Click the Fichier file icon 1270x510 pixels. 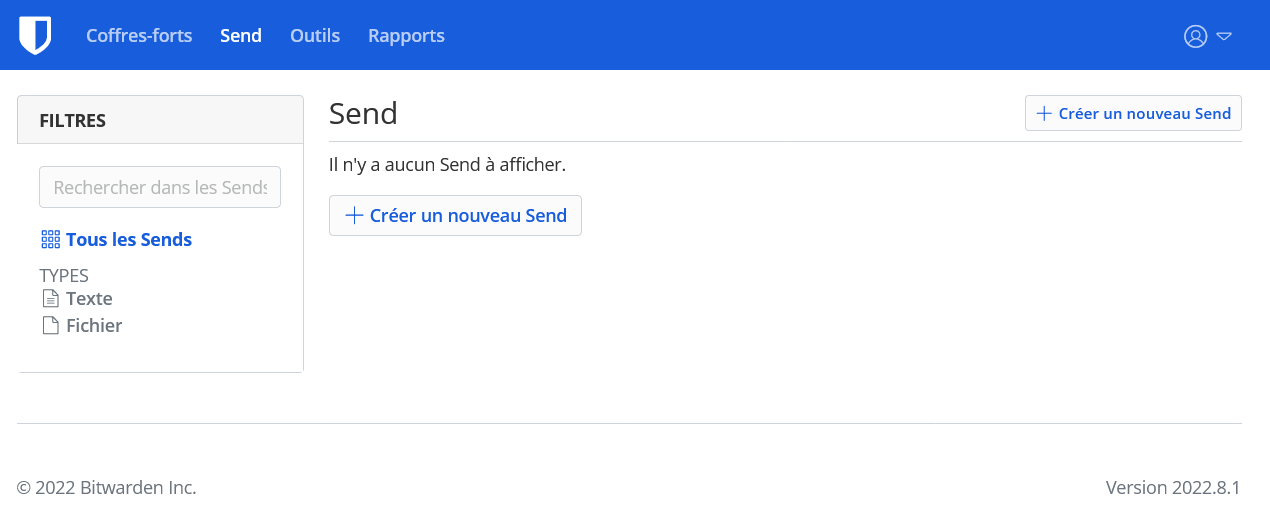point(50,326)
